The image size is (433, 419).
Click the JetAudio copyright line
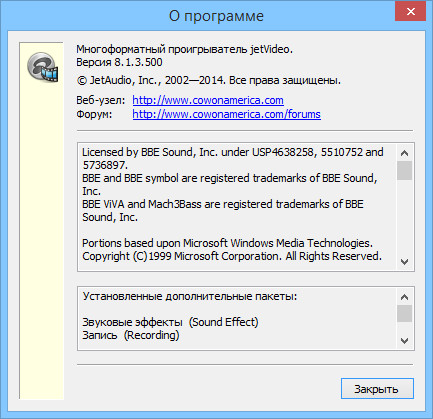[x=209, y=80]
